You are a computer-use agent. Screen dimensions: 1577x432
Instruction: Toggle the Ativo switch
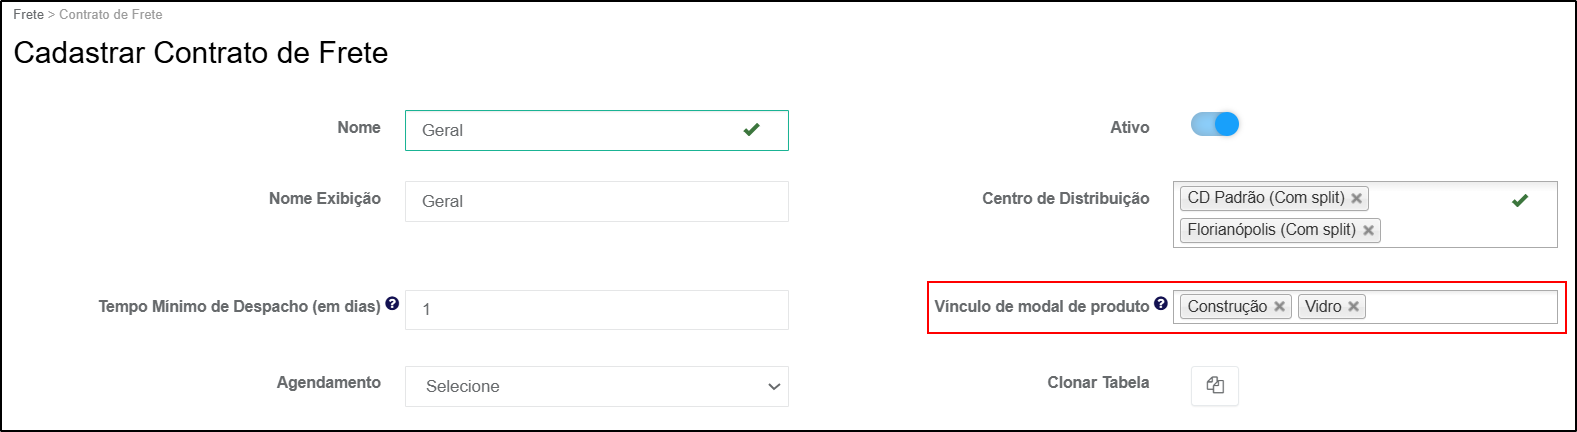pos(1215,124)
